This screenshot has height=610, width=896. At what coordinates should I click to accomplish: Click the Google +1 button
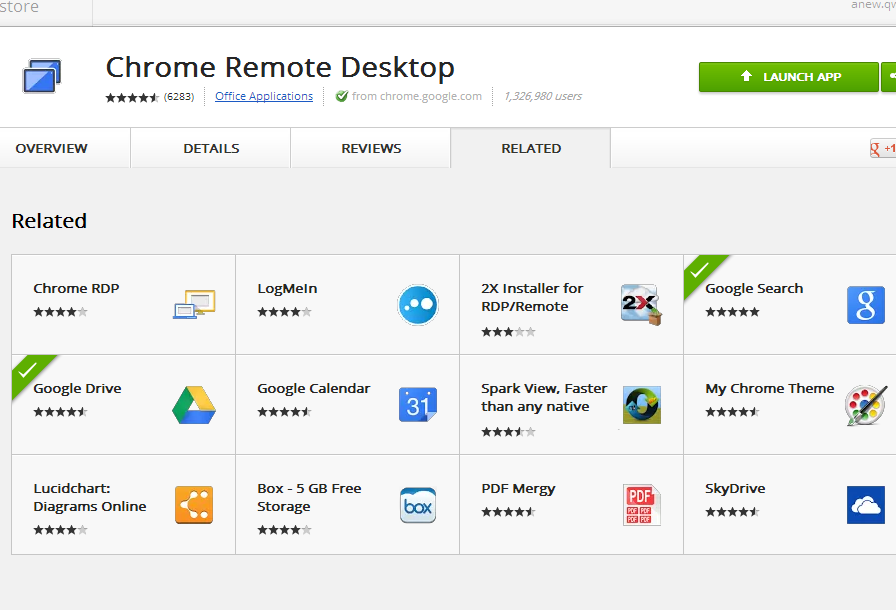point(882,149)
